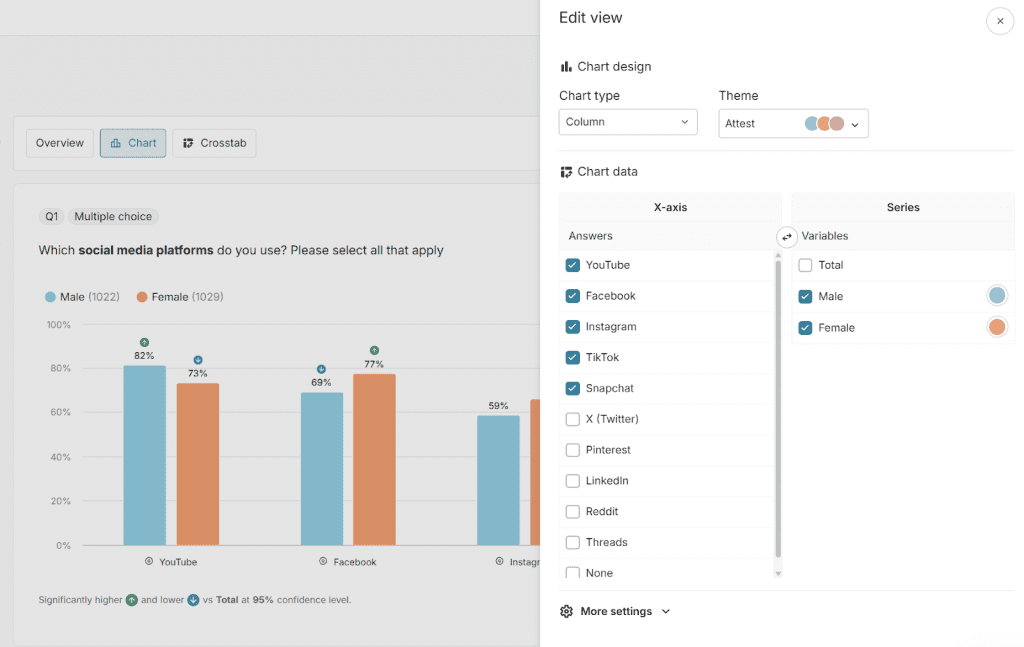Click the Female series orange color swatch
Image resolution: width=1024 pixels, height=647 pixels.
(997, 327)
